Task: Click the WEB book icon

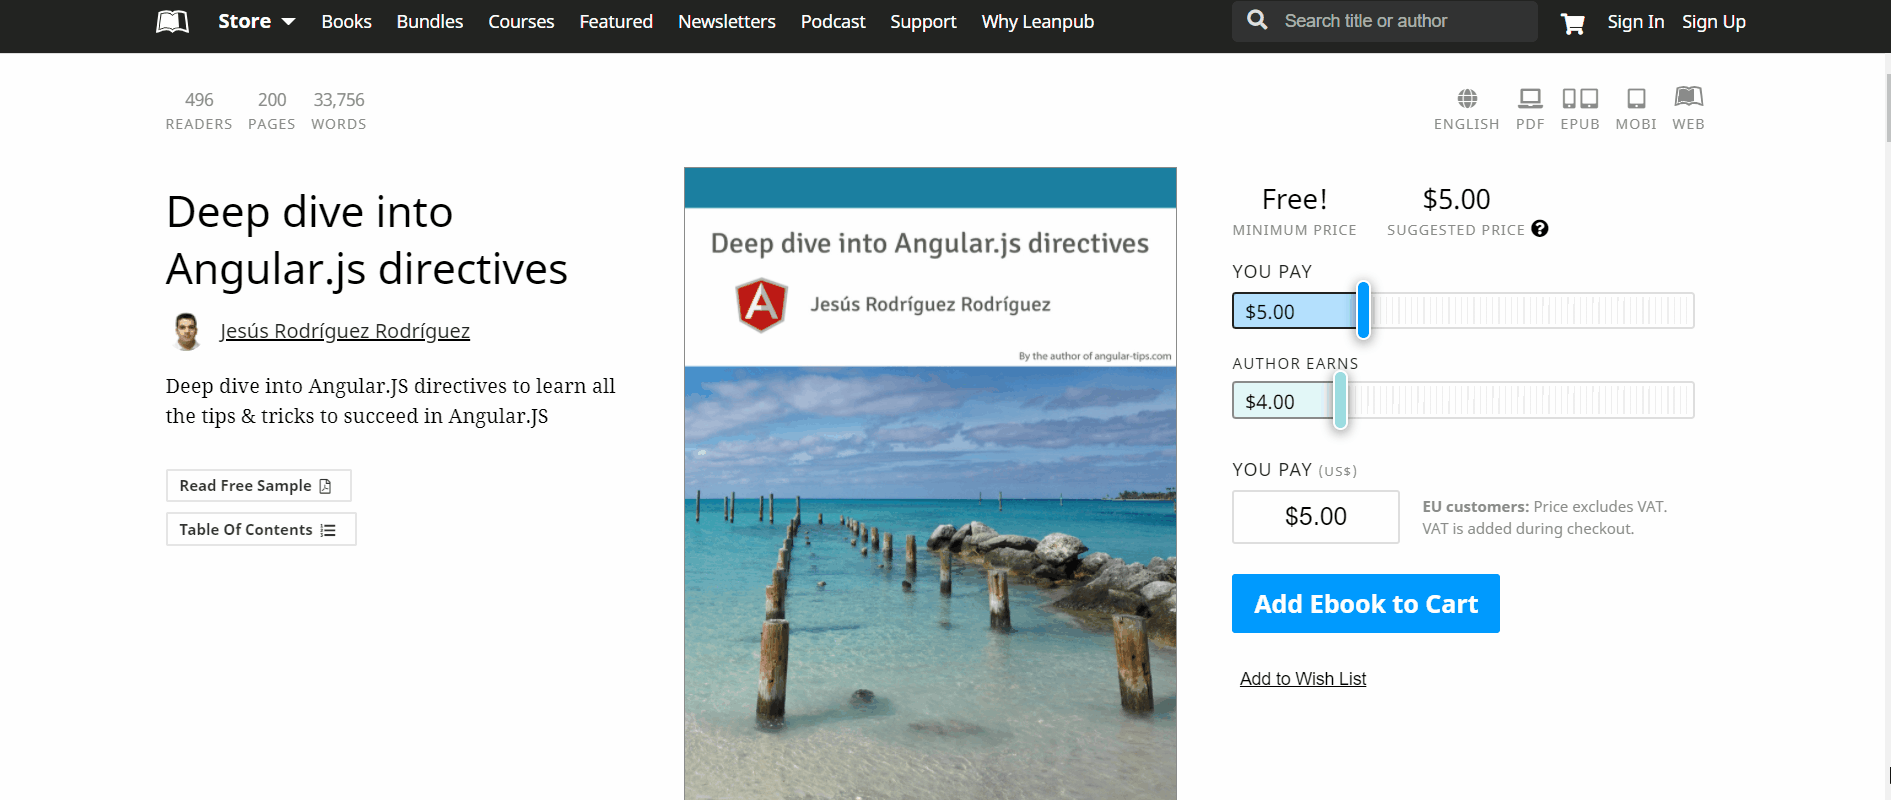Action: point(1688,97)
